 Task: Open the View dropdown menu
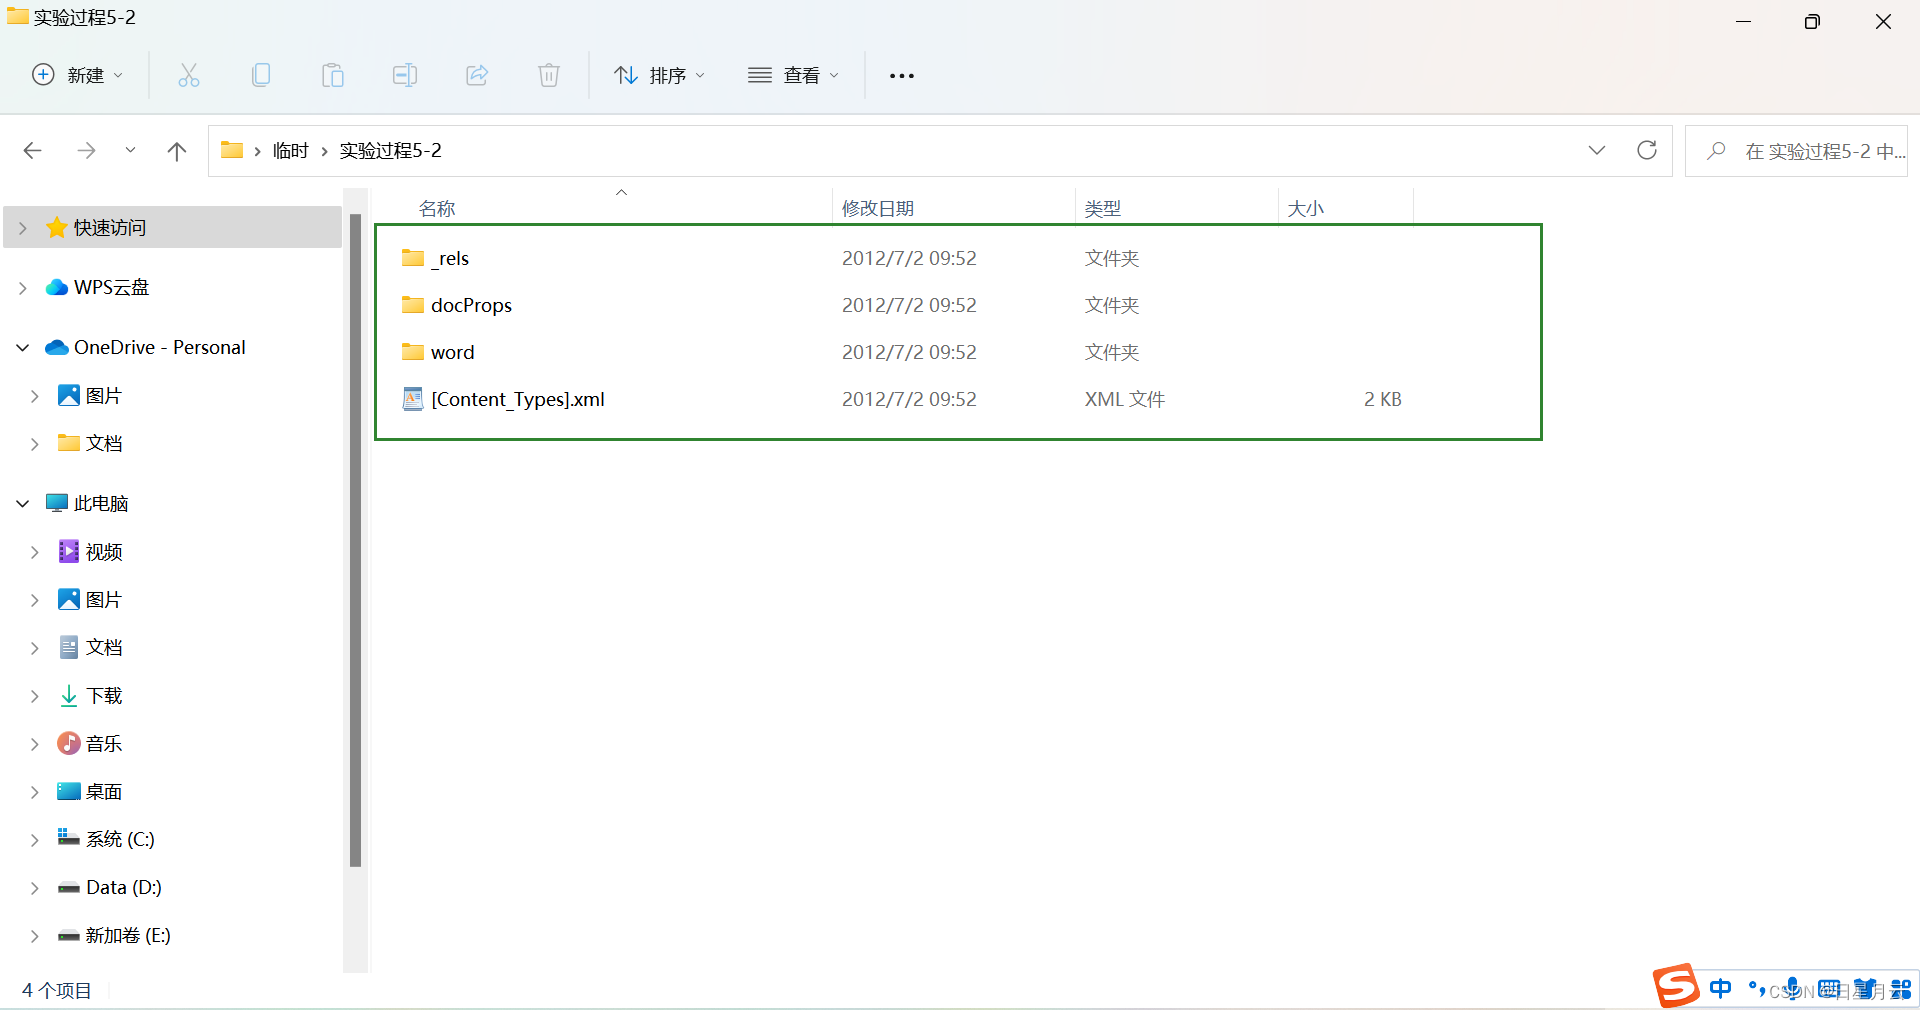(x=794, y=75)
